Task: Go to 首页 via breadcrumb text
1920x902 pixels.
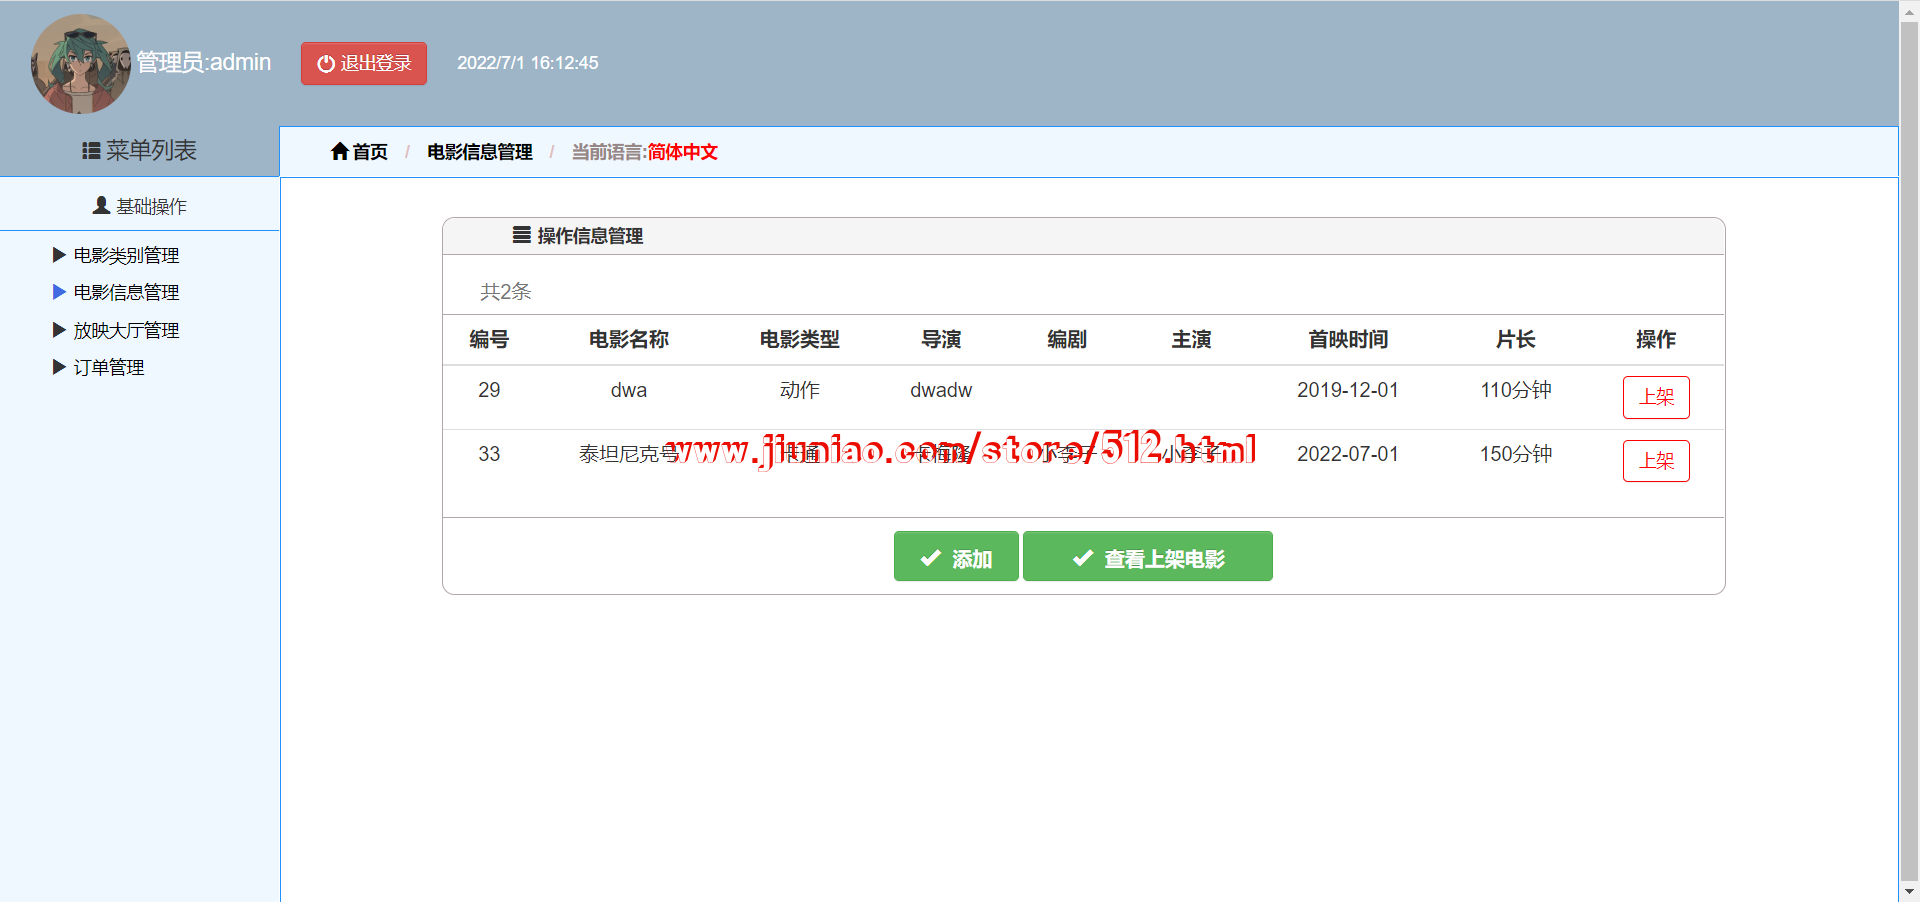Action: click(x=370, y=152)
